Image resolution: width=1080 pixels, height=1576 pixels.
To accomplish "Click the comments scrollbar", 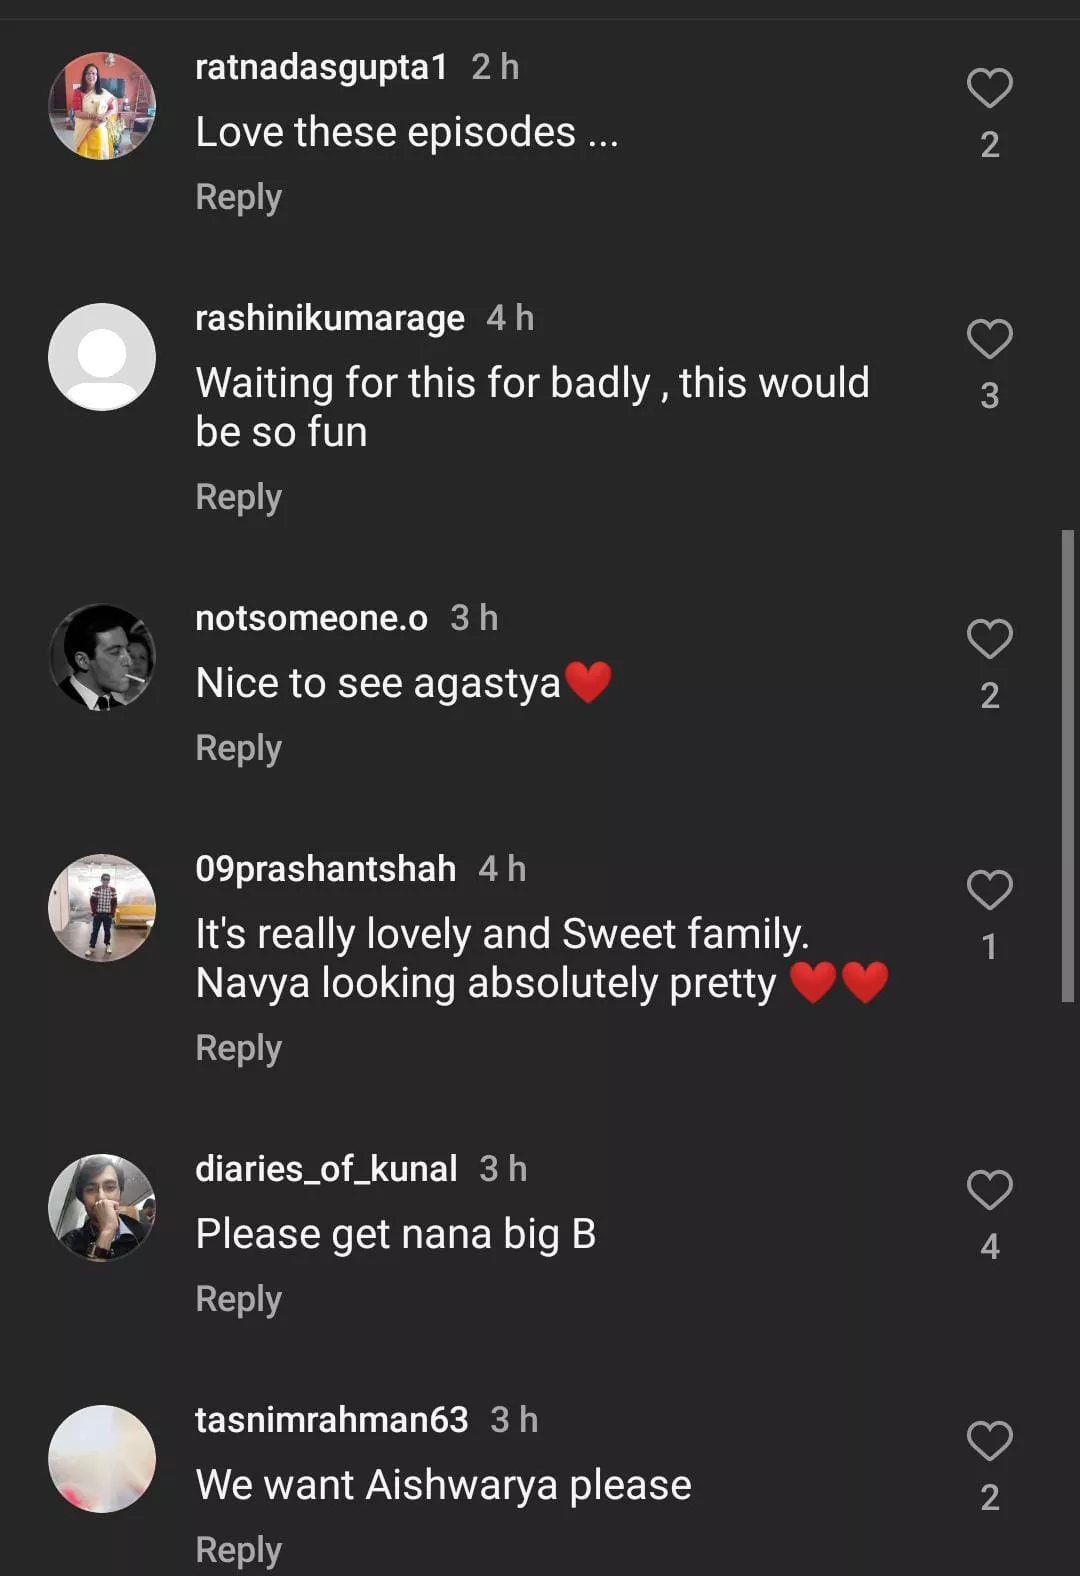I will click(x=1067, y=765).
